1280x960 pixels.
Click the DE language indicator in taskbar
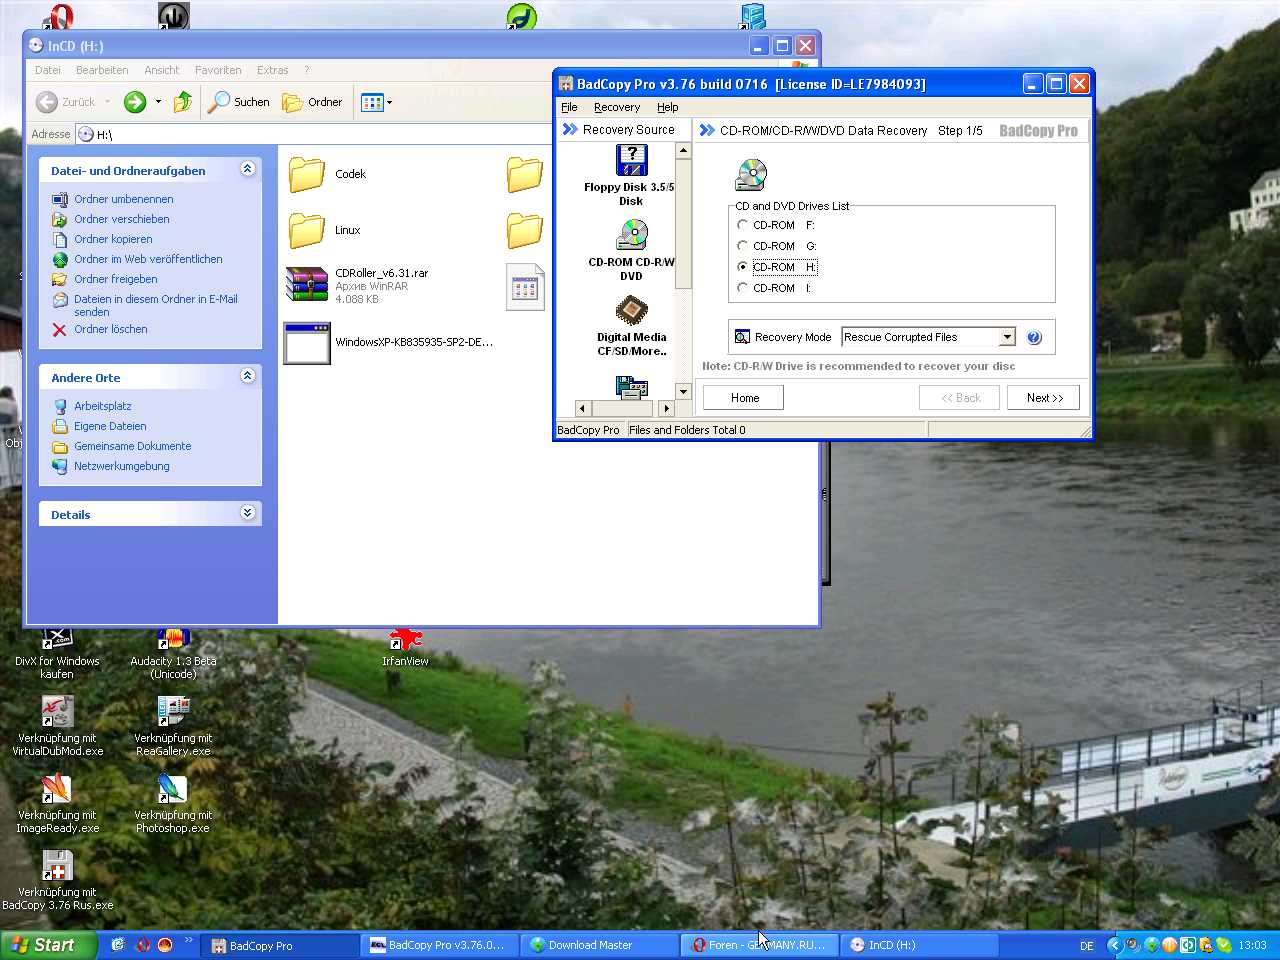[1087, 945]
